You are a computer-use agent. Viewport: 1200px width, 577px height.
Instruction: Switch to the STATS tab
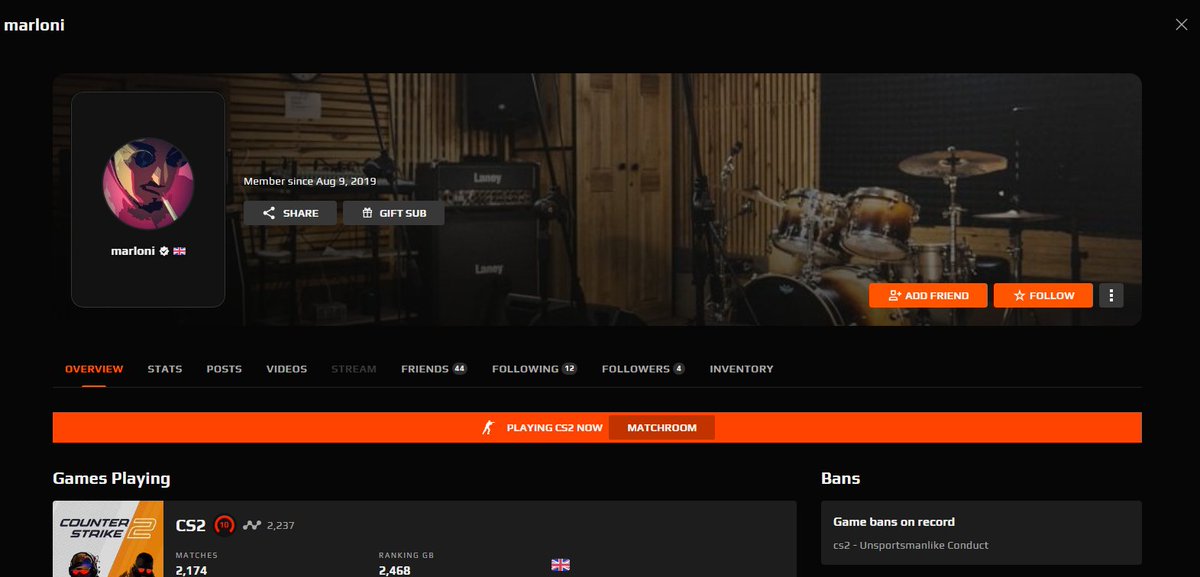165,369
